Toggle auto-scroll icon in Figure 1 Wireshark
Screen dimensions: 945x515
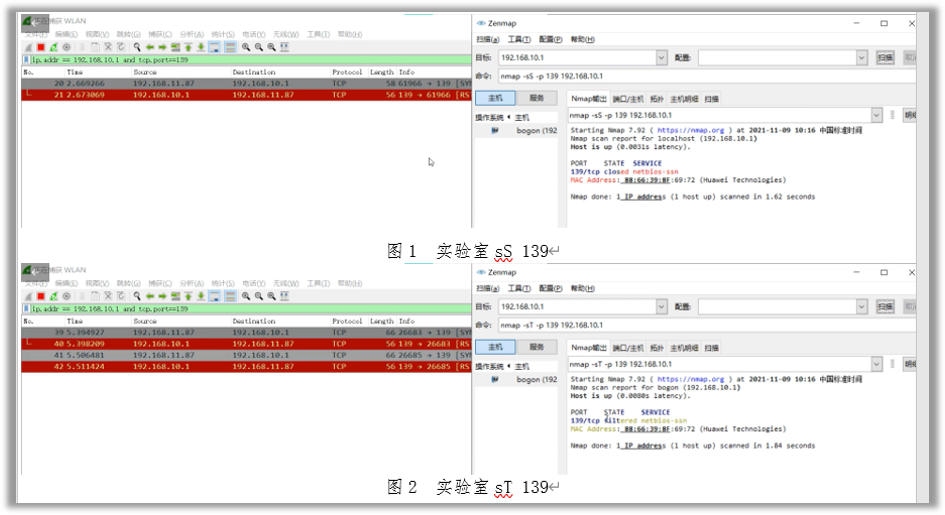click(x=215, y=47)
